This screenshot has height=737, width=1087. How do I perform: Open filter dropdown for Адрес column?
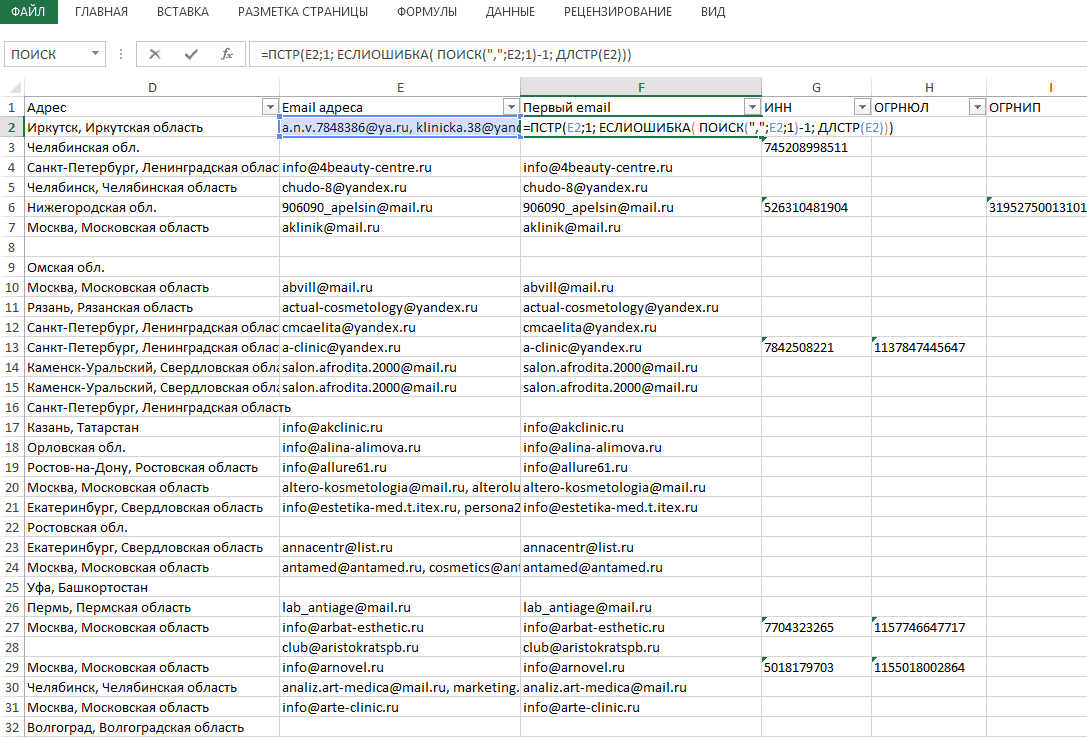(270, 107)
